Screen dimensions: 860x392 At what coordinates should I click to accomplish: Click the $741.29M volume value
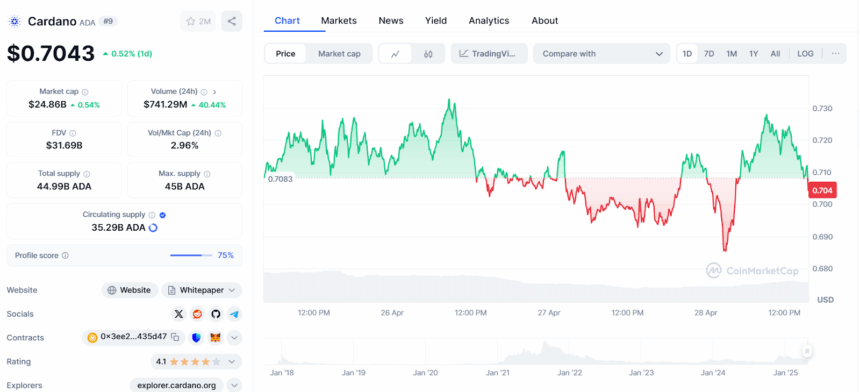pos(165,104)
